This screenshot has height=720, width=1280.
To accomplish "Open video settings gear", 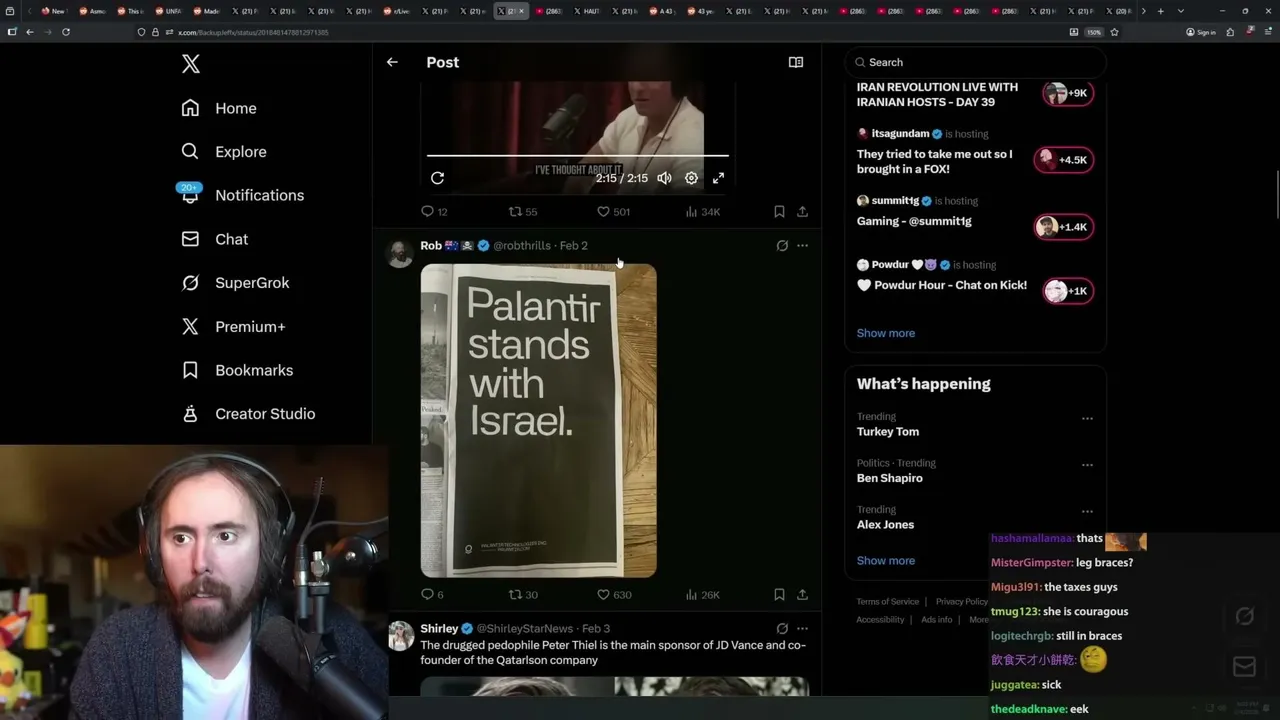I will point(691,178).
